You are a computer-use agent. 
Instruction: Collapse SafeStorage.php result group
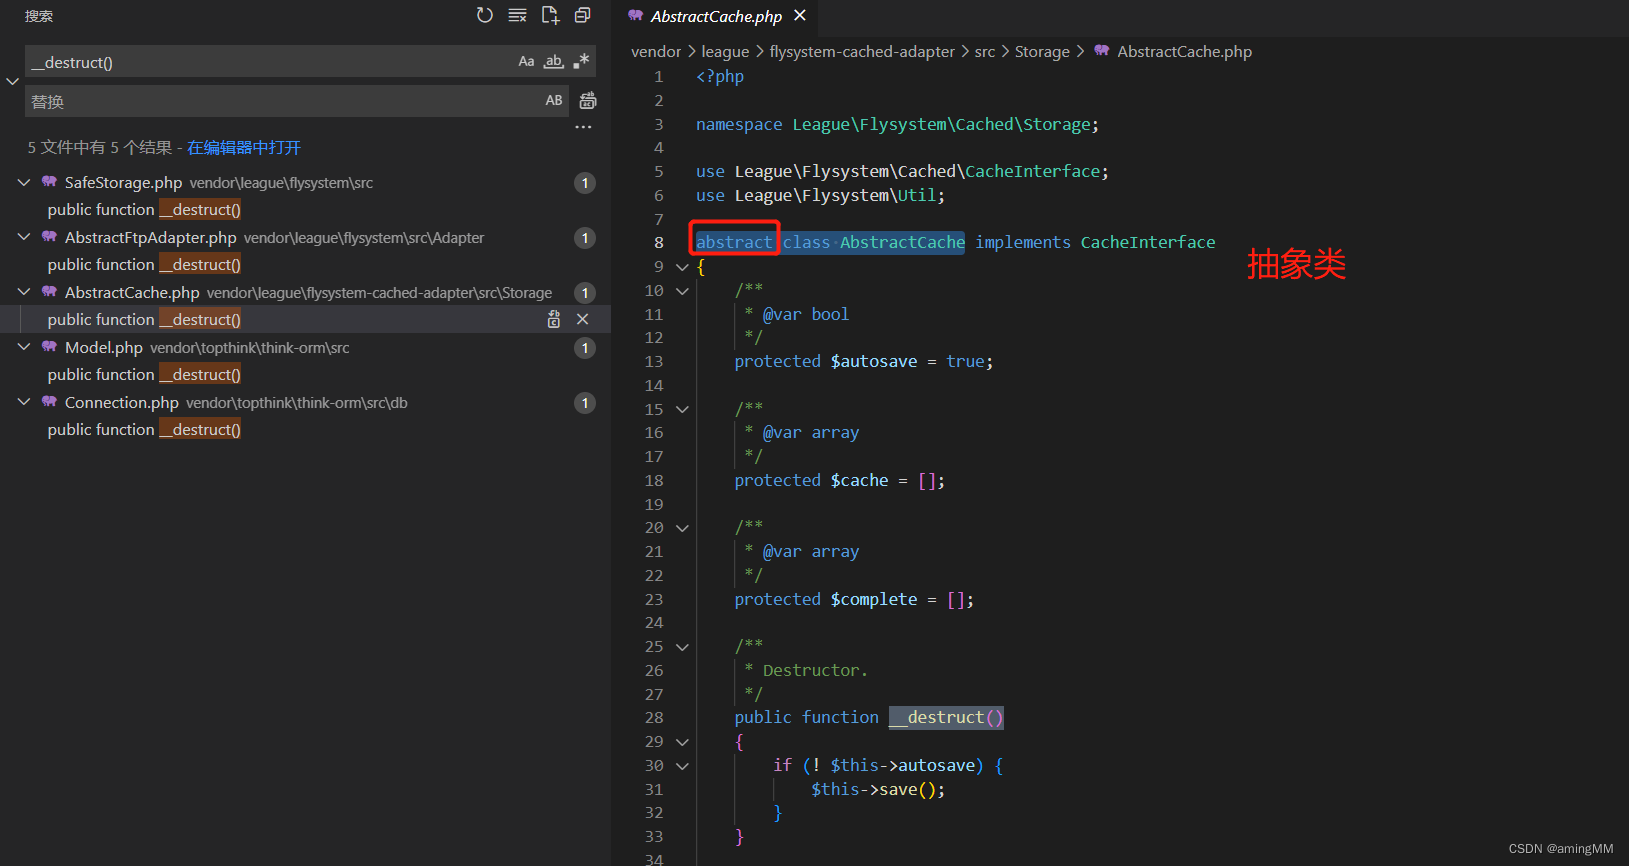24,182
